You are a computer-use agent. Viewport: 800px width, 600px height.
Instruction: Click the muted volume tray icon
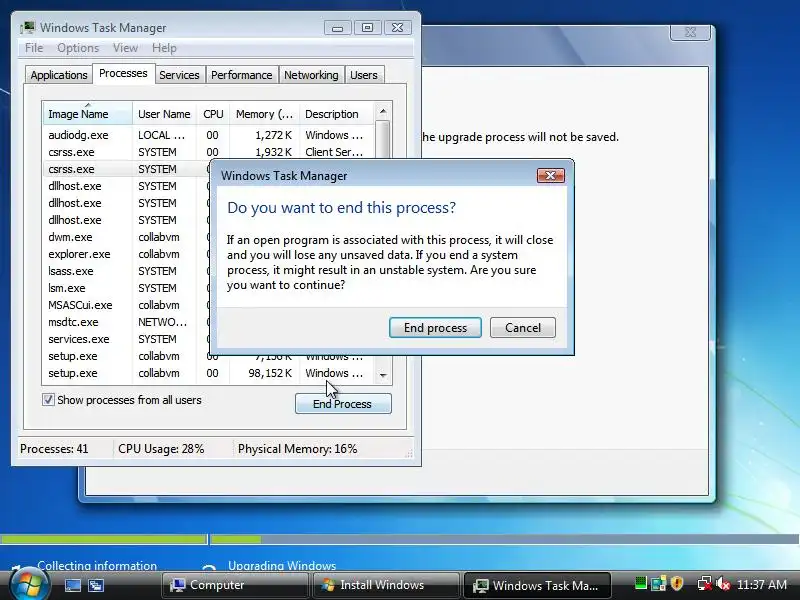(x=723, y=584)
